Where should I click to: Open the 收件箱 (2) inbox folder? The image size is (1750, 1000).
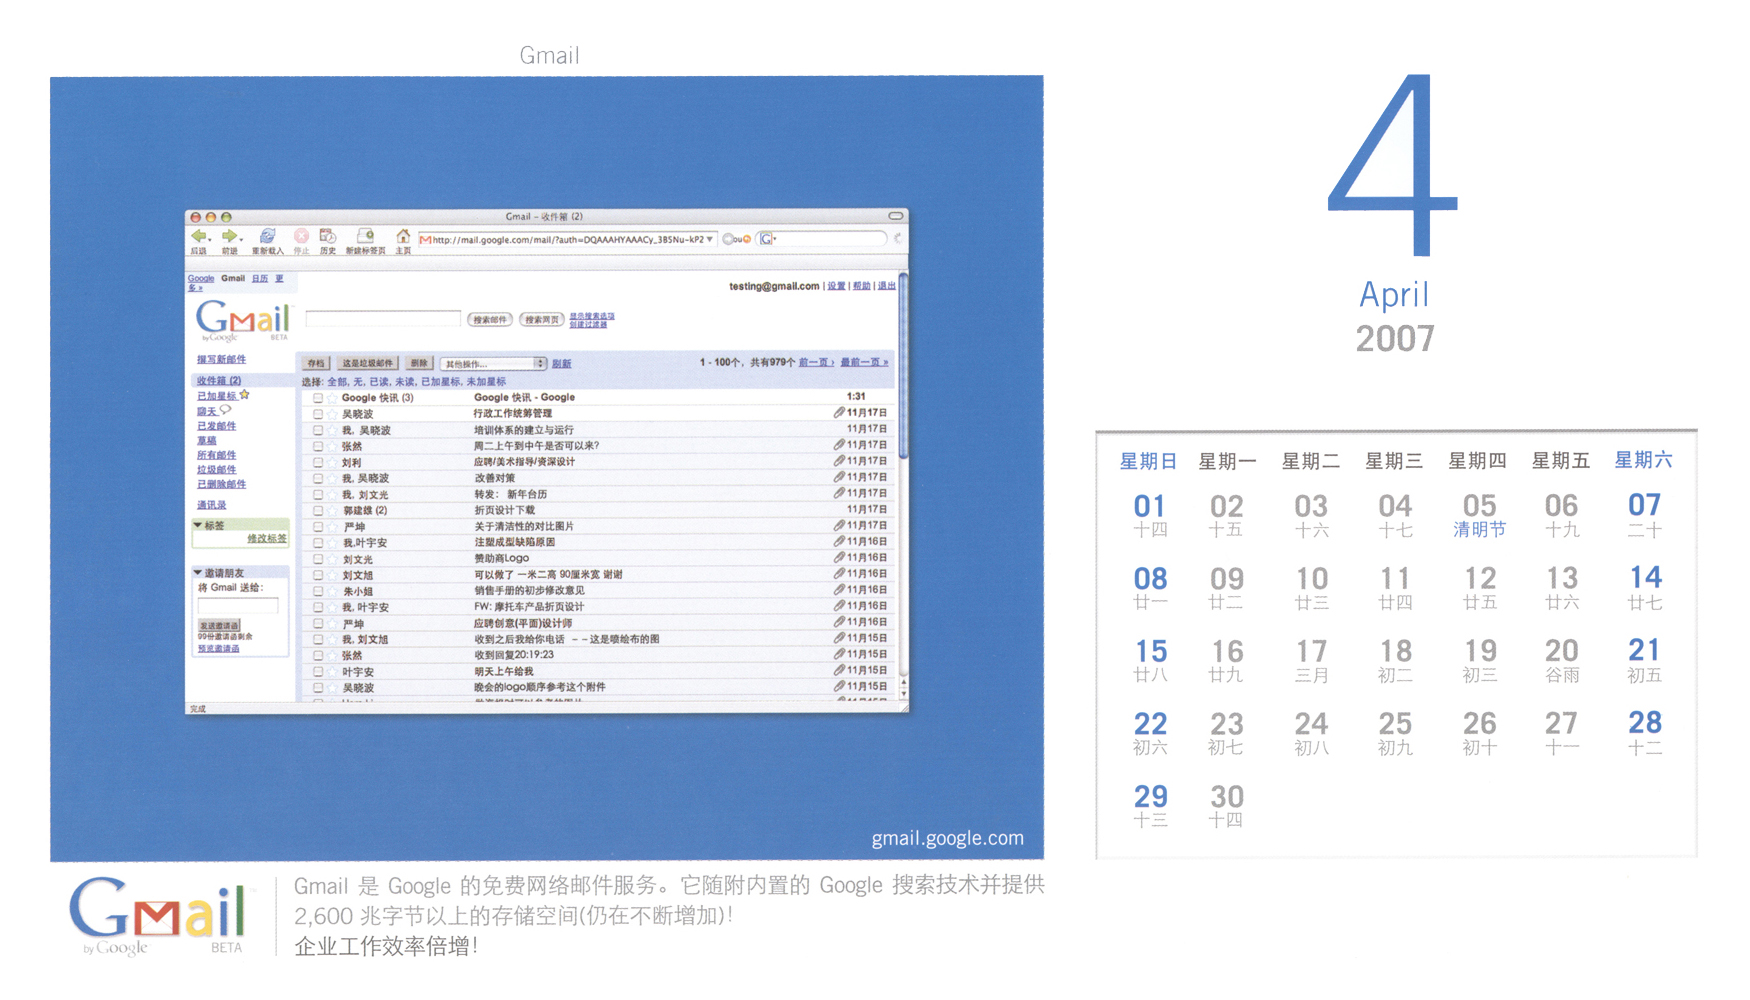point(218,381)
